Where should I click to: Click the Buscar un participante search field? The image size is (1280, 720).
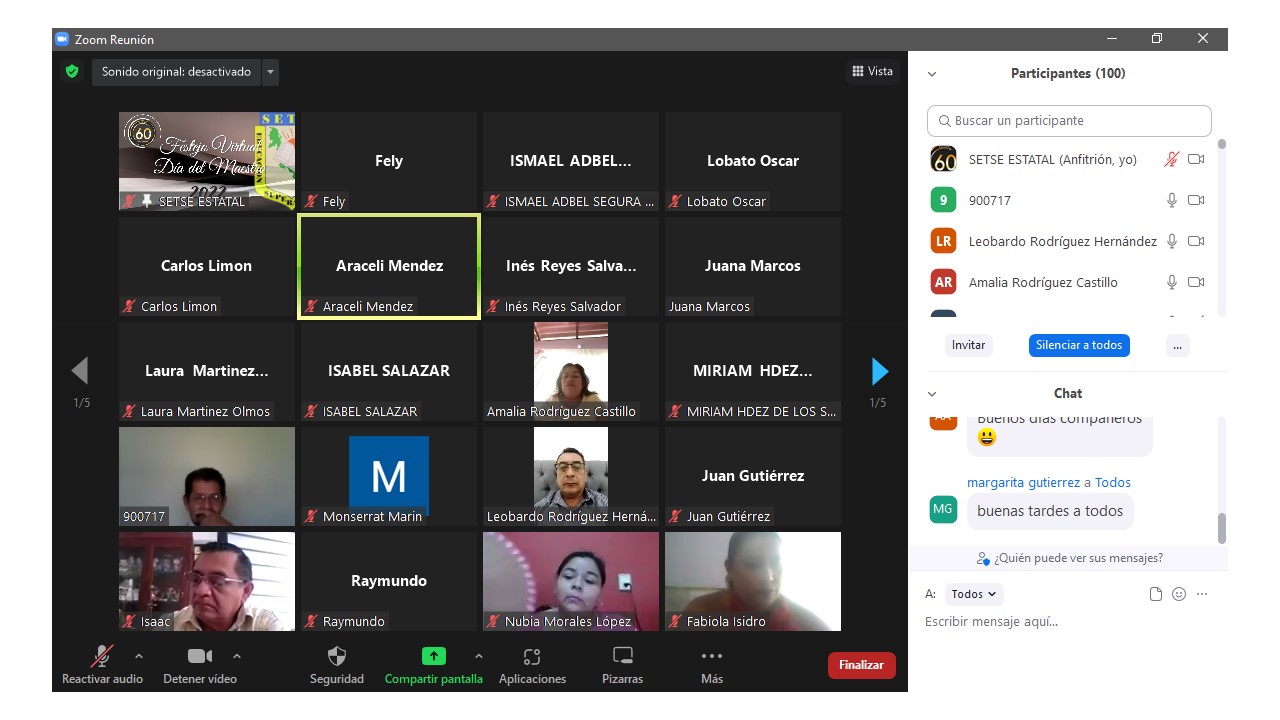tap(1069, 121)
